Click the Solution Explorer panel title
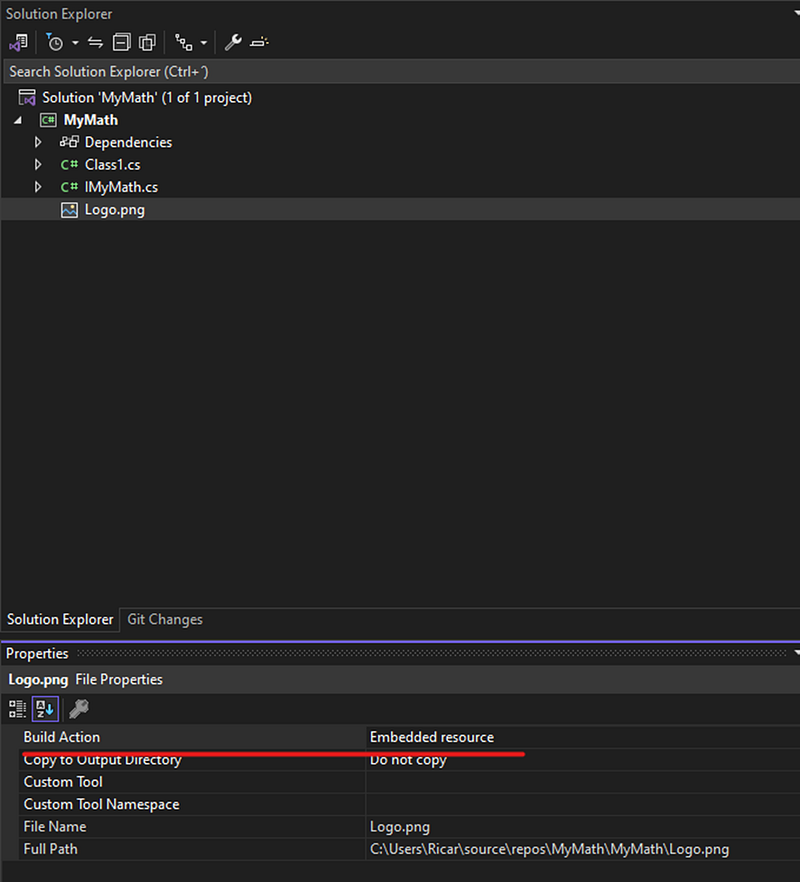 point(59,14)
